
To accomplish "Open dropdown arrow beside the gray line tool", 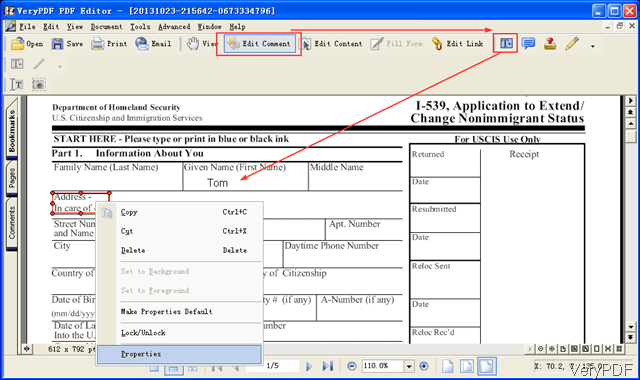I will [60, 66].
